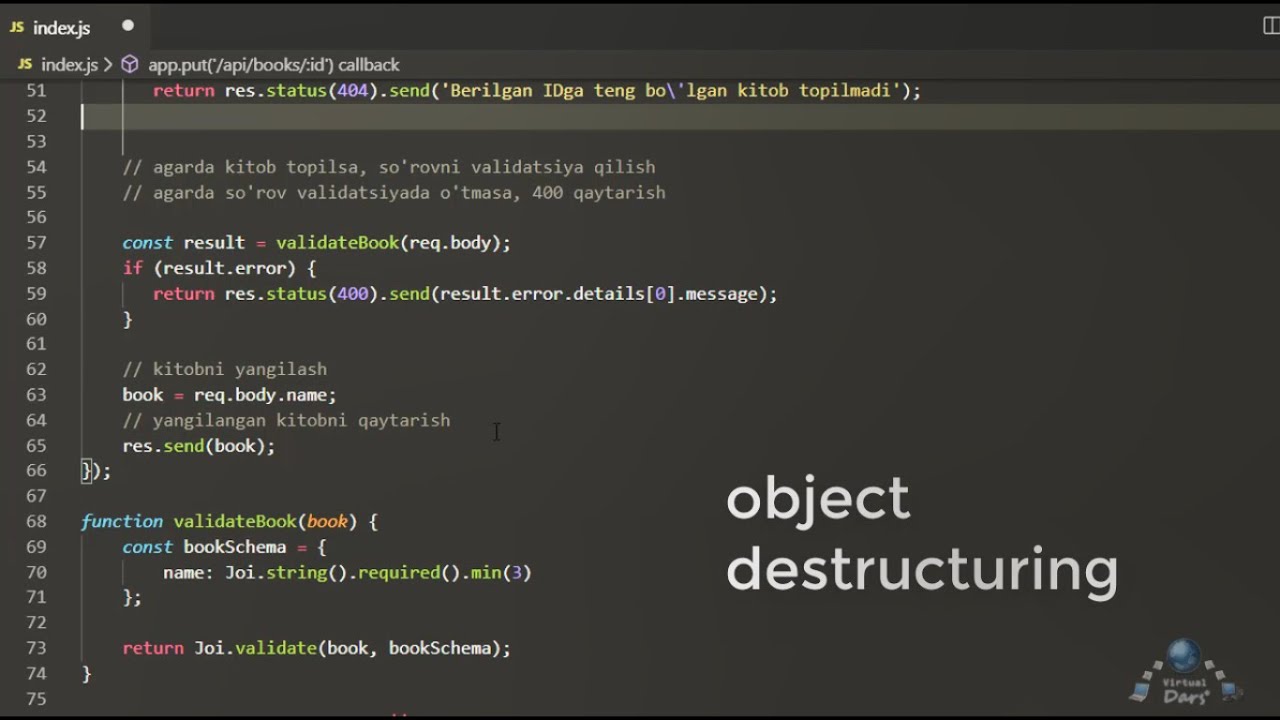Click 'details[0].message' on line 59
Image resolution: width=1280 pixels, height=720 pixels.
(665, 294)
